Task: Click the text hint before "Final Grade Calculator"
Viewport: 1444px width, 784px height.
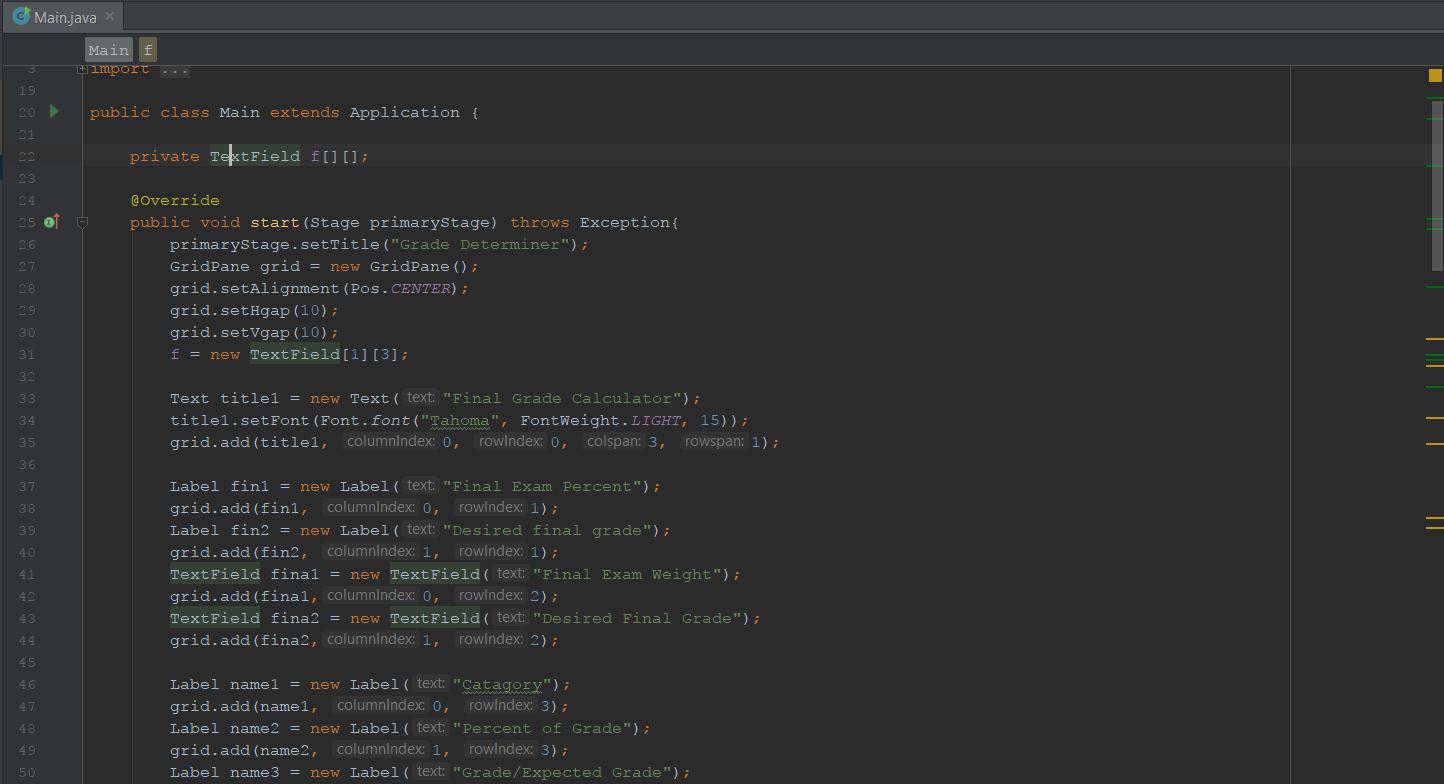Action: click(421, 398)
